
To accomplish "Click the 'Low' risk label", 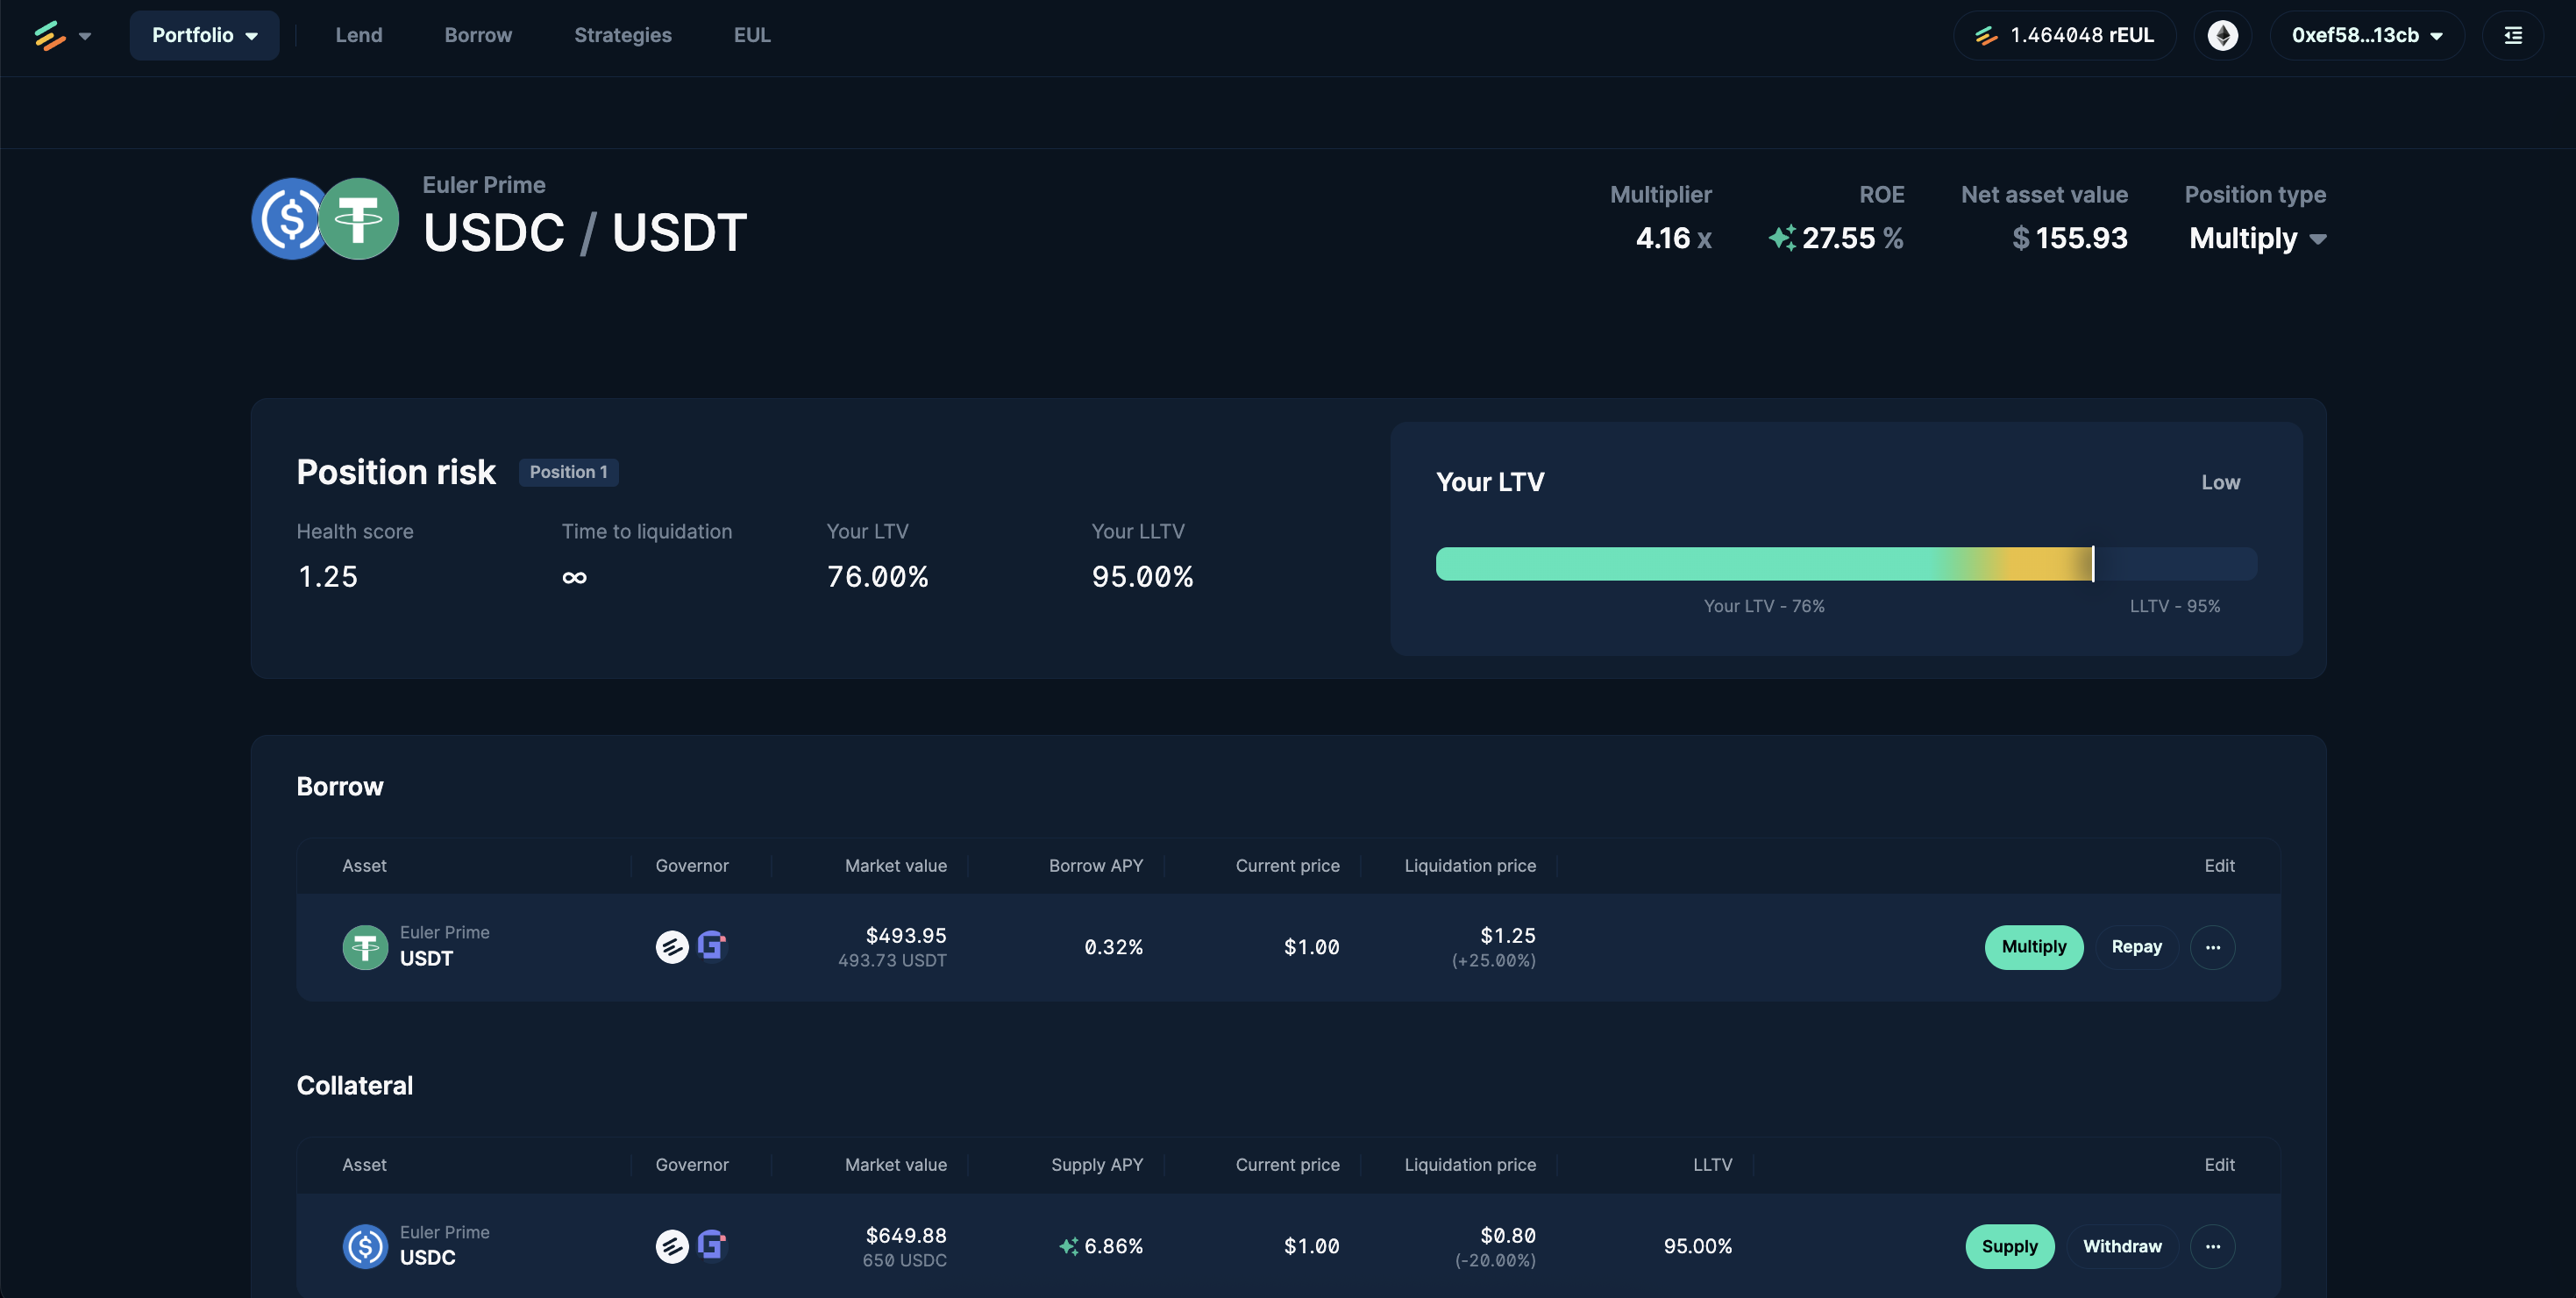I will pos(2220,482).
